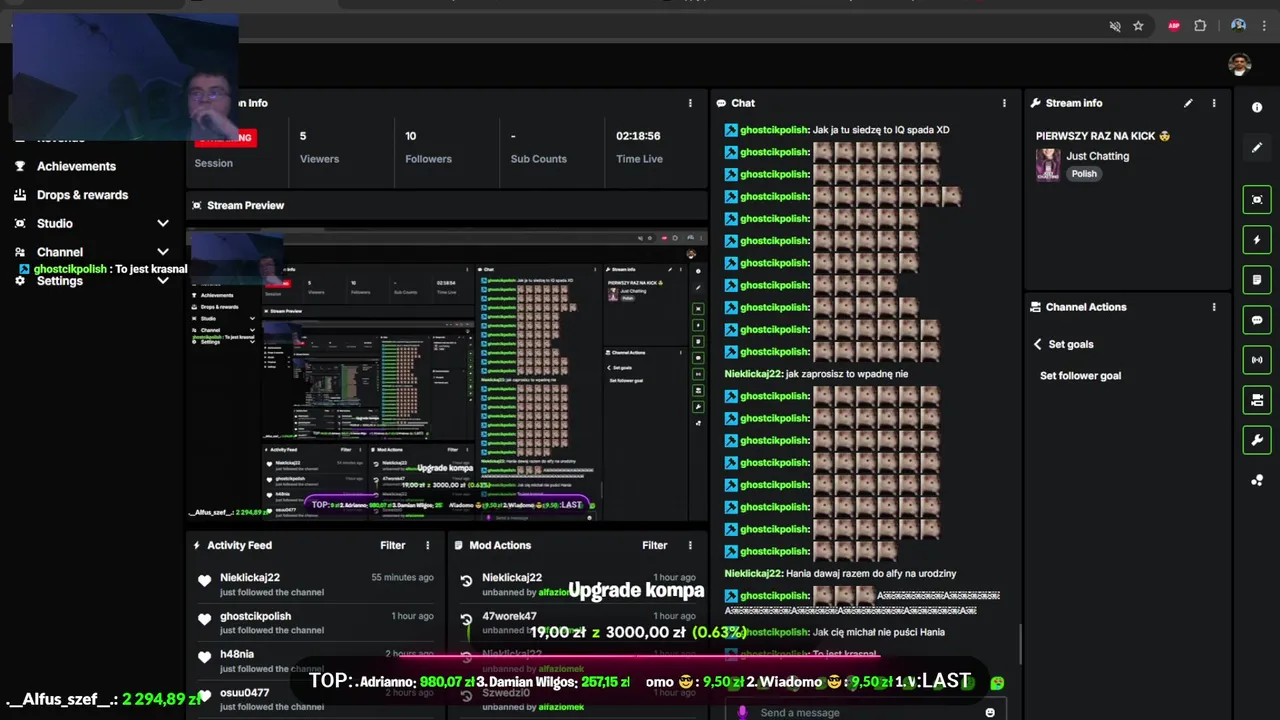
Task: Click the heart icon beside Nieklickaj22 follow
Action: [205, 581]
